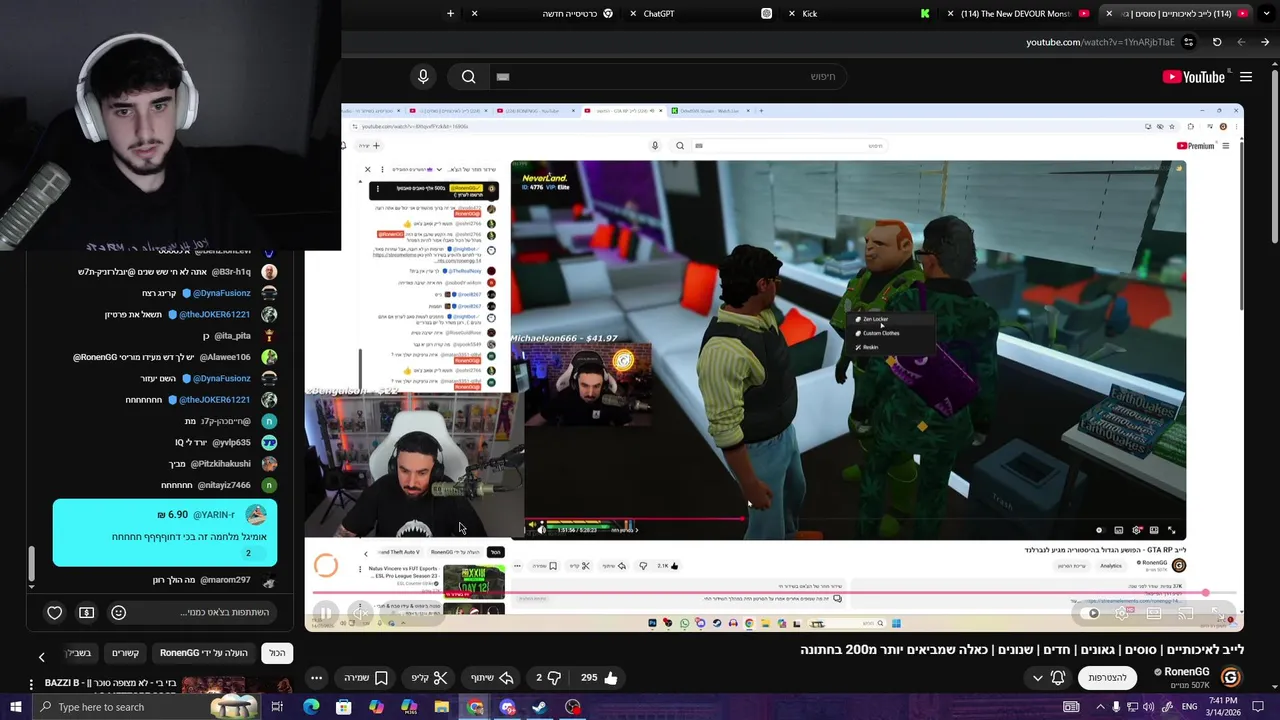Viewport: 1280px width, 720px height.
Task: Click the שמירה save button
Action: pos(366,678)
